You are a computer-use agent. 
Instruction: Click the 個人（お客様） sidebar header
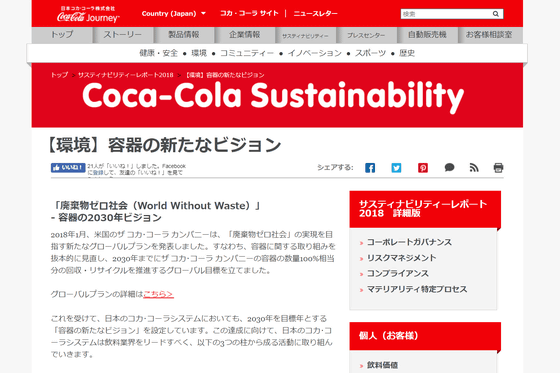point(425,336)
